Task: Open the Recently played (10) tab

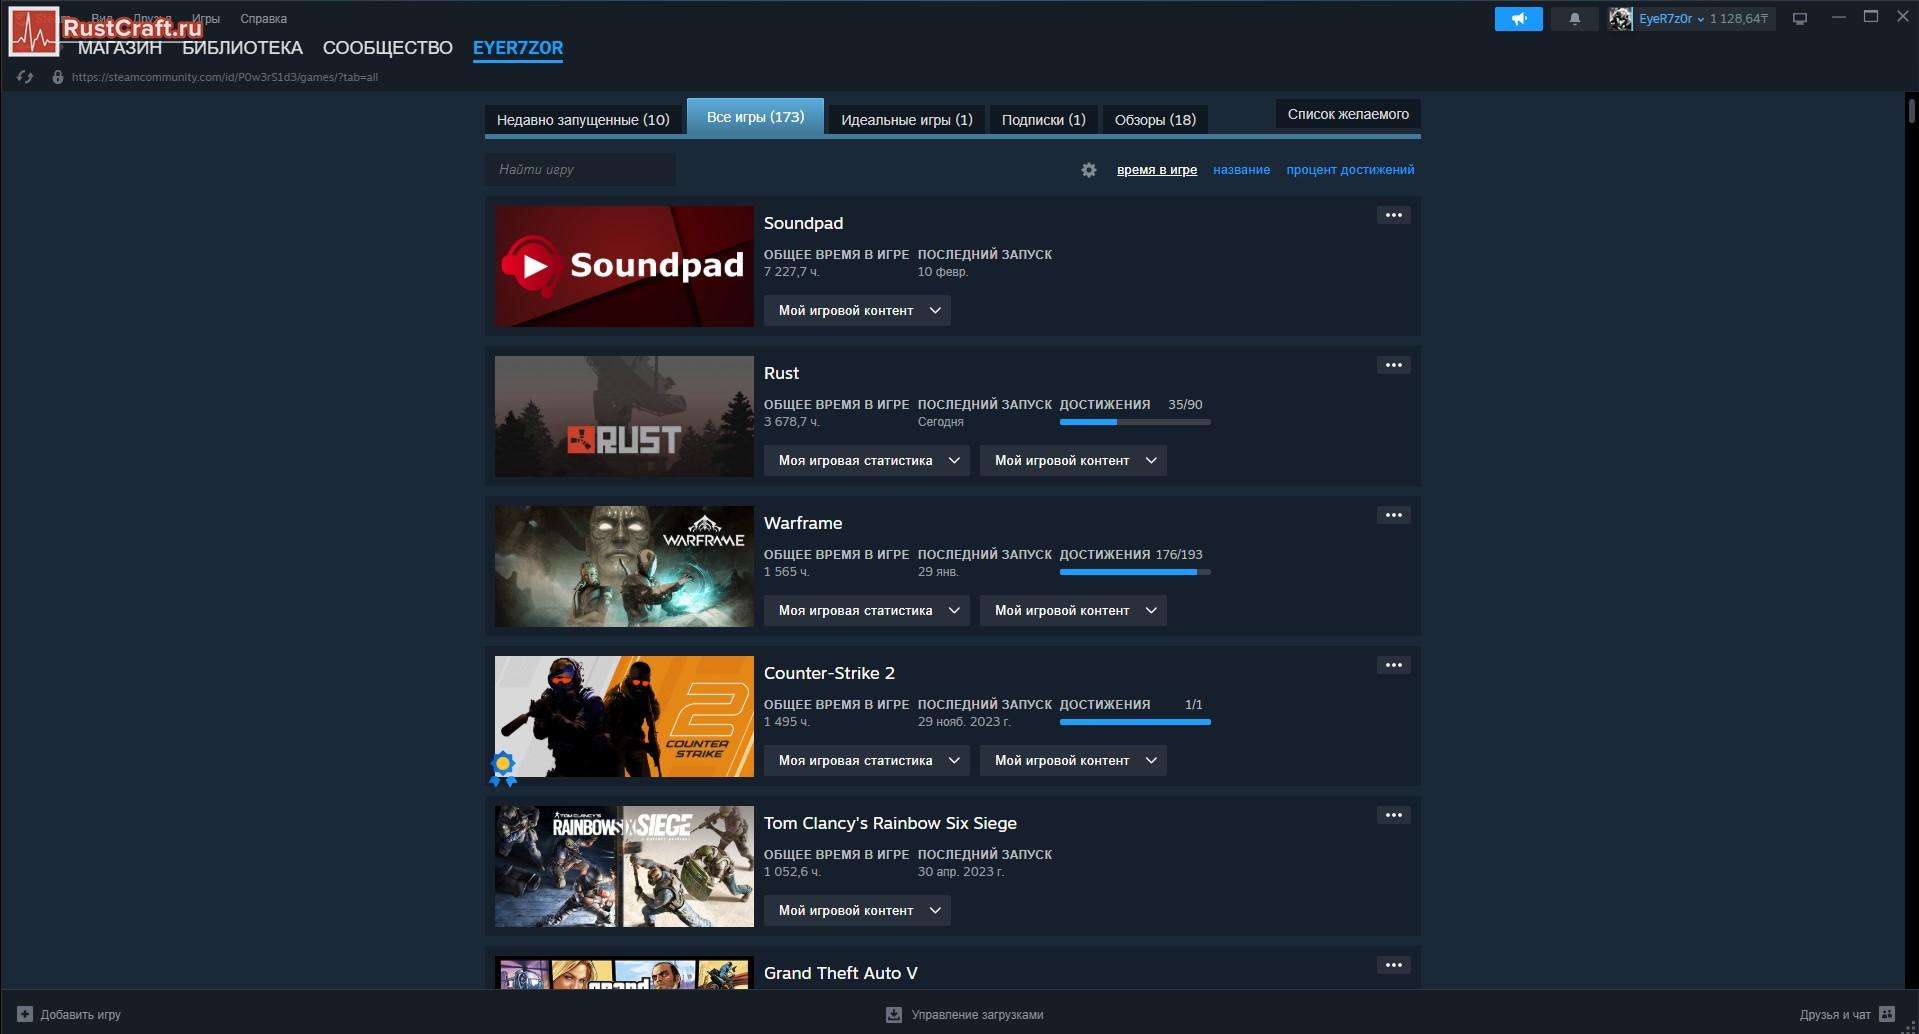Action: pos(583,120)
